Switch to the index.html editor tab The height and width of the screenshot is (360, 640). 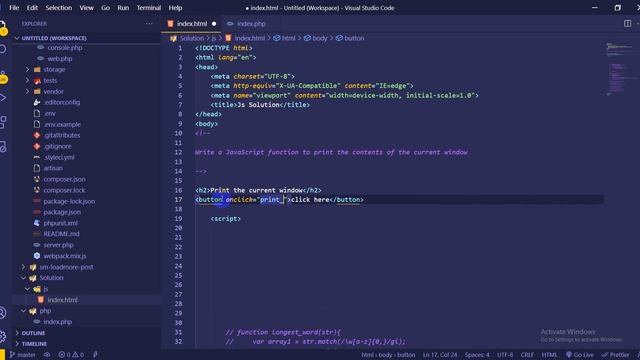click(191, 24)
